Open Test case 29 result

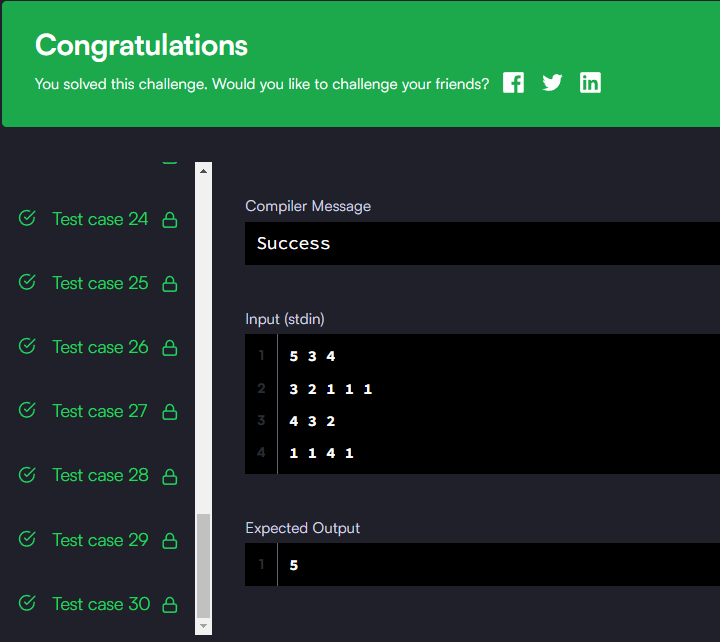[100, 540]
